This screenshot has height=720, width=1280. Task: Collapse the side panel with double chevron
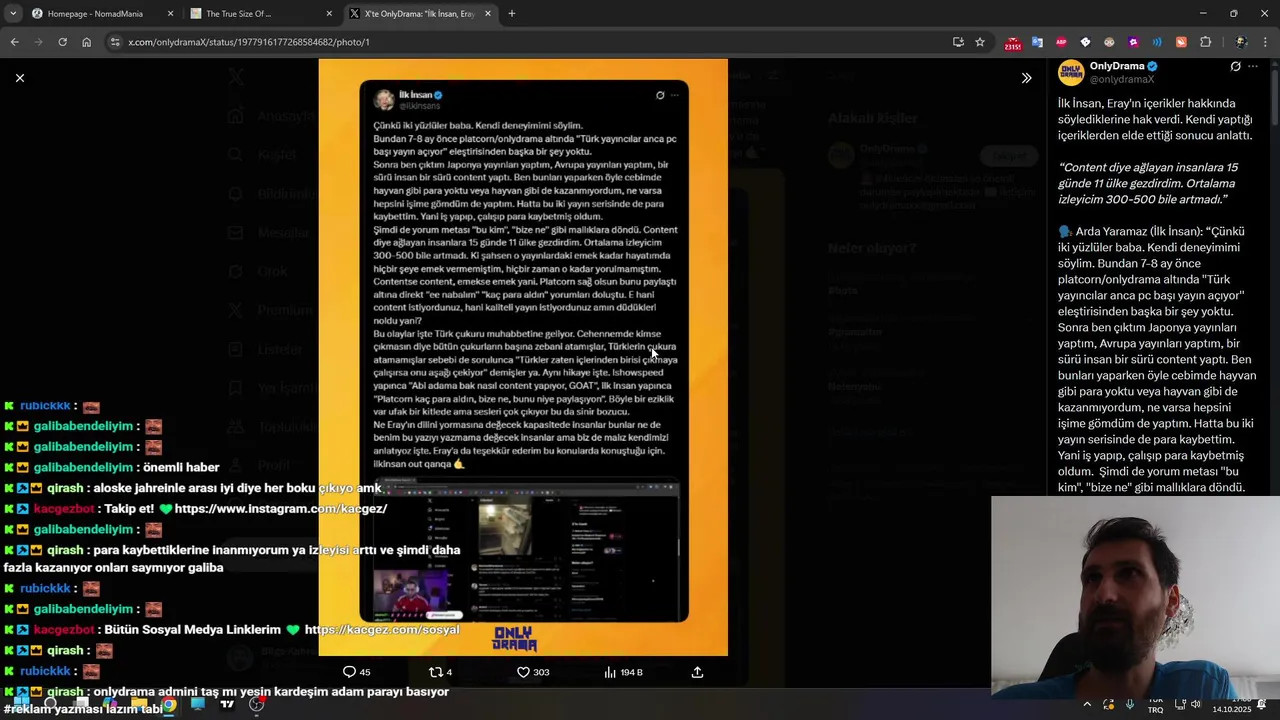pyautogui.click(x=1026, y=78)
